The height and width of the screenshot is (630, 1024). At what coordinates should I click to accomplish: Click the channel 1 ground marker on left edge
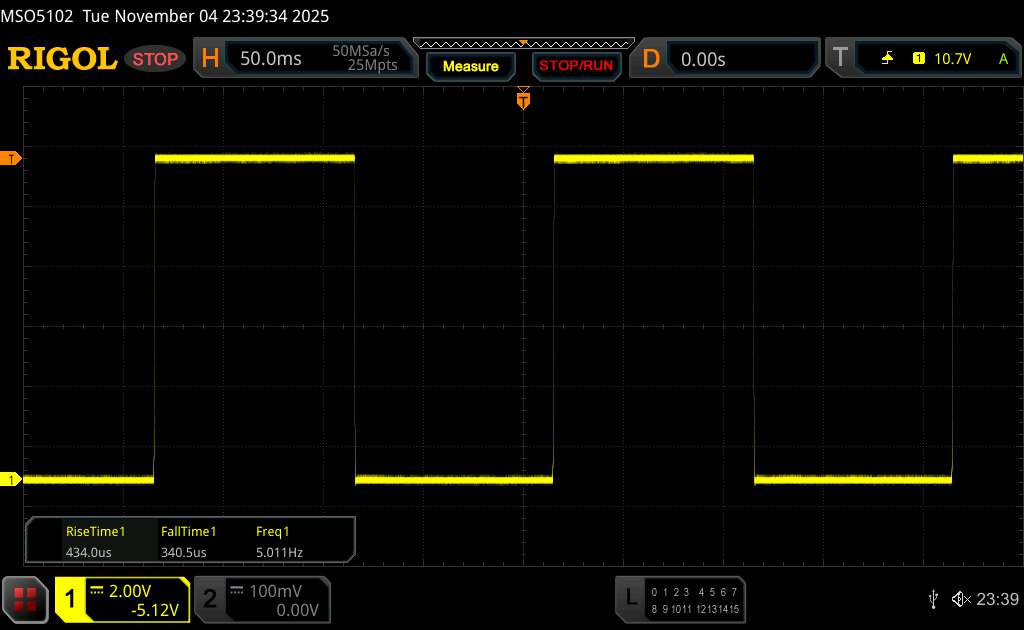11,480
